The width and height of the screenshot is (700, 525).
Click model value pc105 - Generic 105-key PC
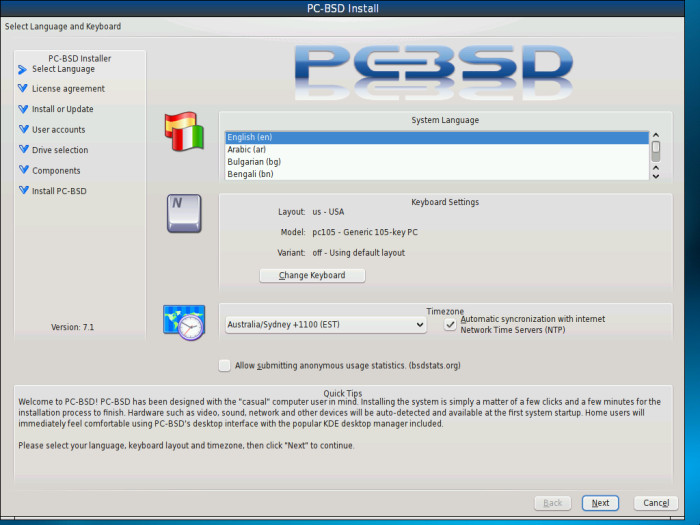365,232
